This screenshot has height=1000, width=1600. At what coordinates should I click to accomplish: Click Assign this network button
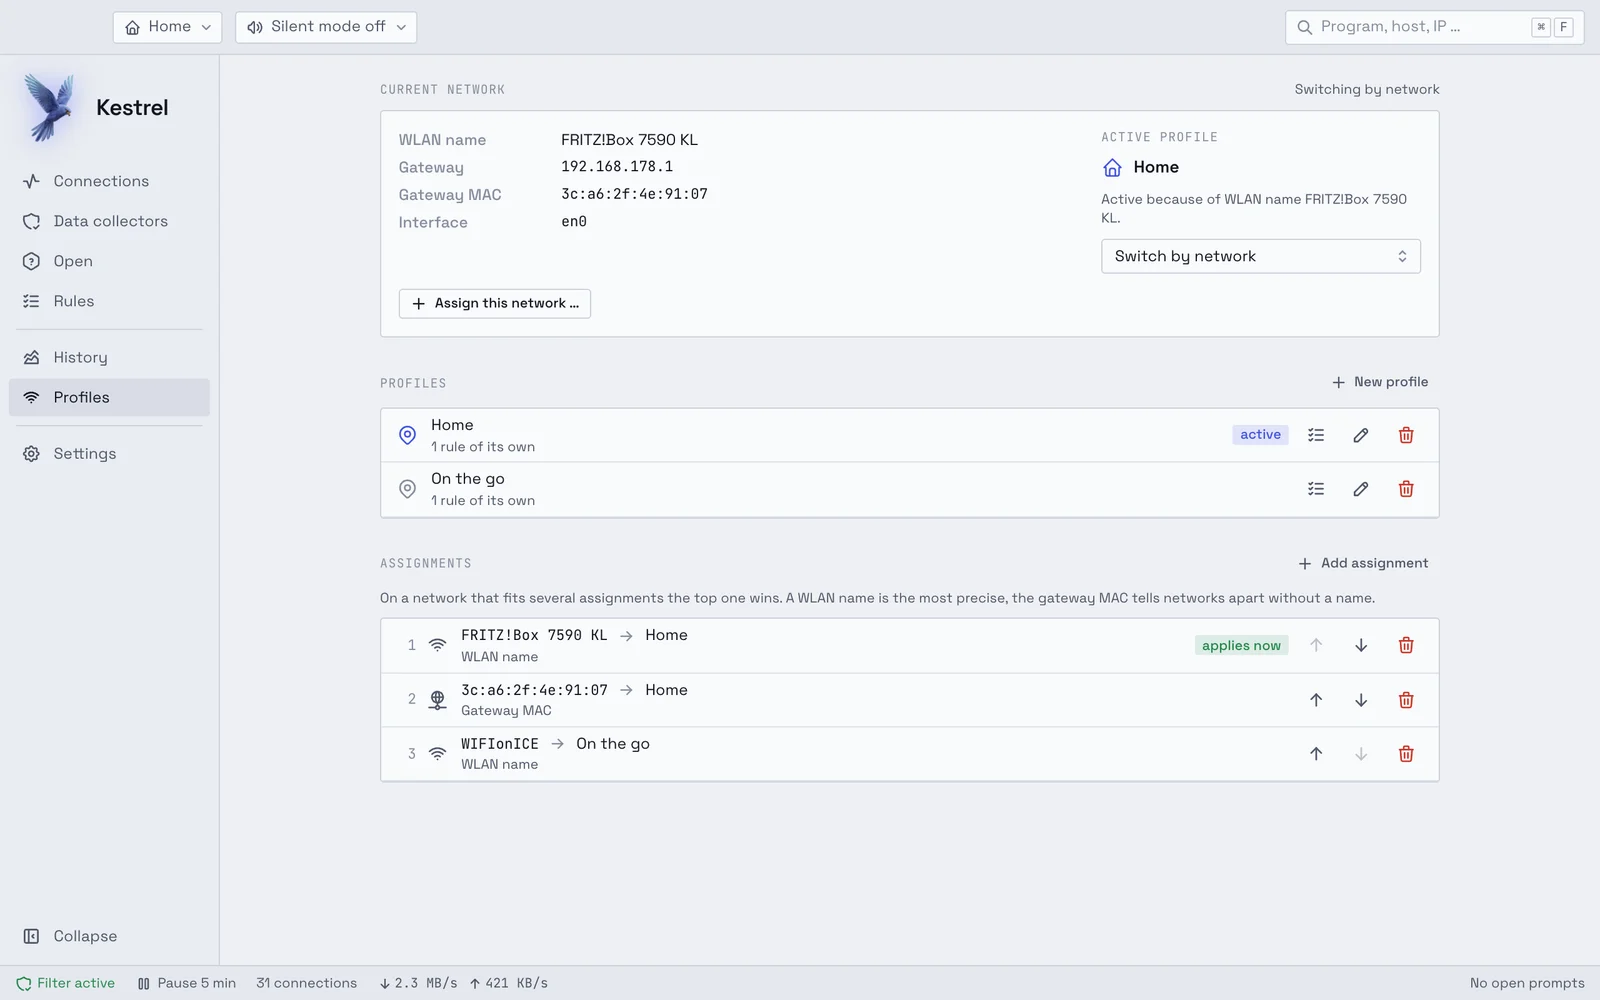(x=495, y=303)
